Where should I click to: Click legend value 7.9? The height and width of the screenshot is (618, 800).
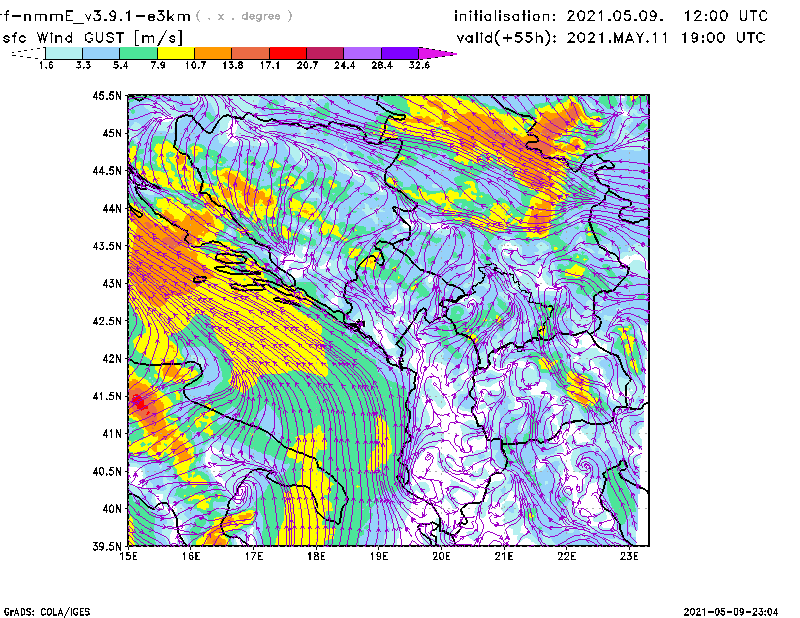(158, 65)
